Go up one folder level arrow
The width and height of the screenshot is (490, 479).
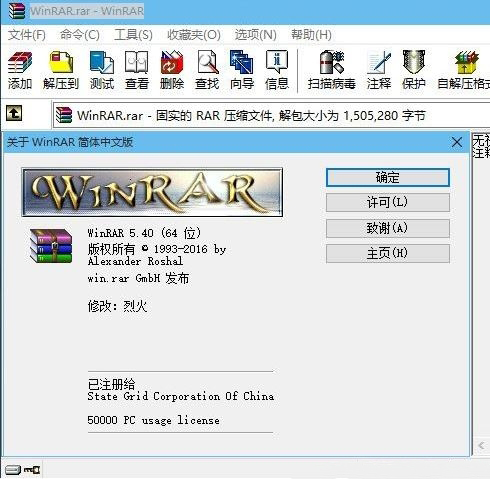[x=14, y=113]
